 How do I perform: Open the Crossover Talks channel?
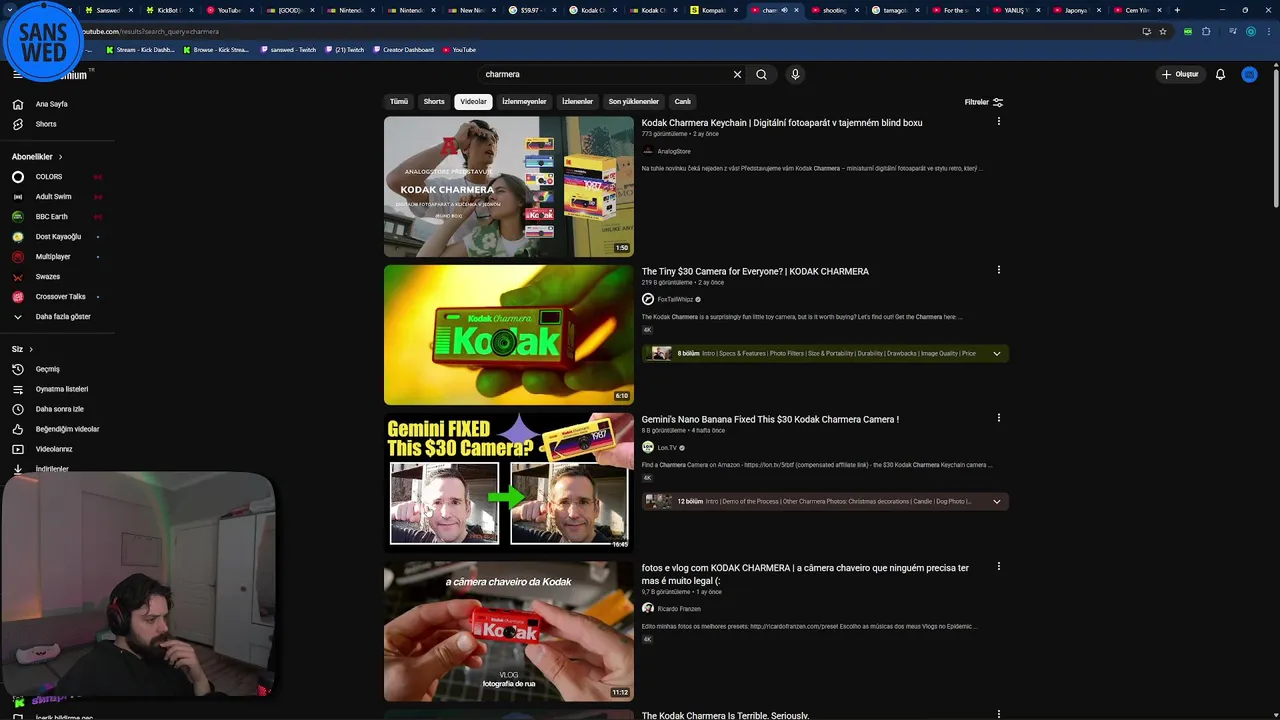pyautogui.click(x=61, y=297)
